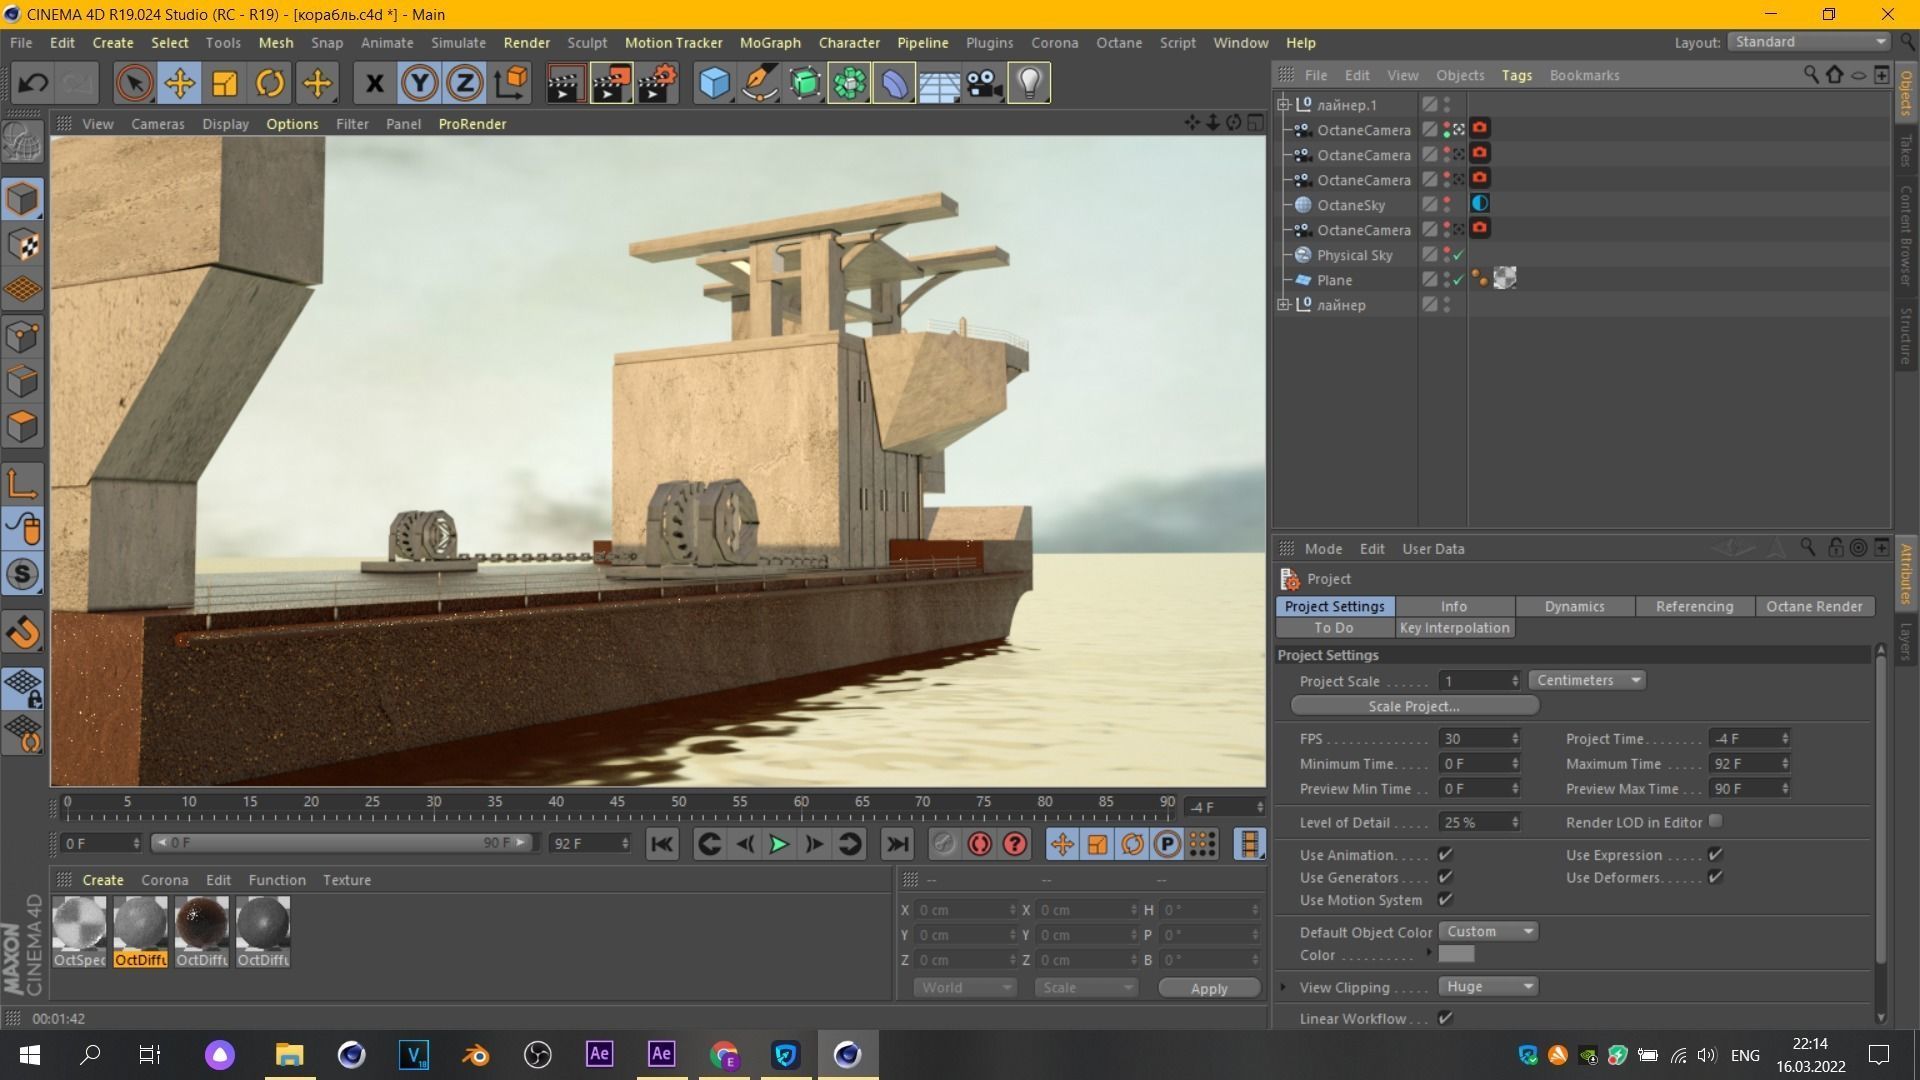Click the default object Color swatch
This screenshot has width=1920, height=1080.
[x=1456, y=955]
